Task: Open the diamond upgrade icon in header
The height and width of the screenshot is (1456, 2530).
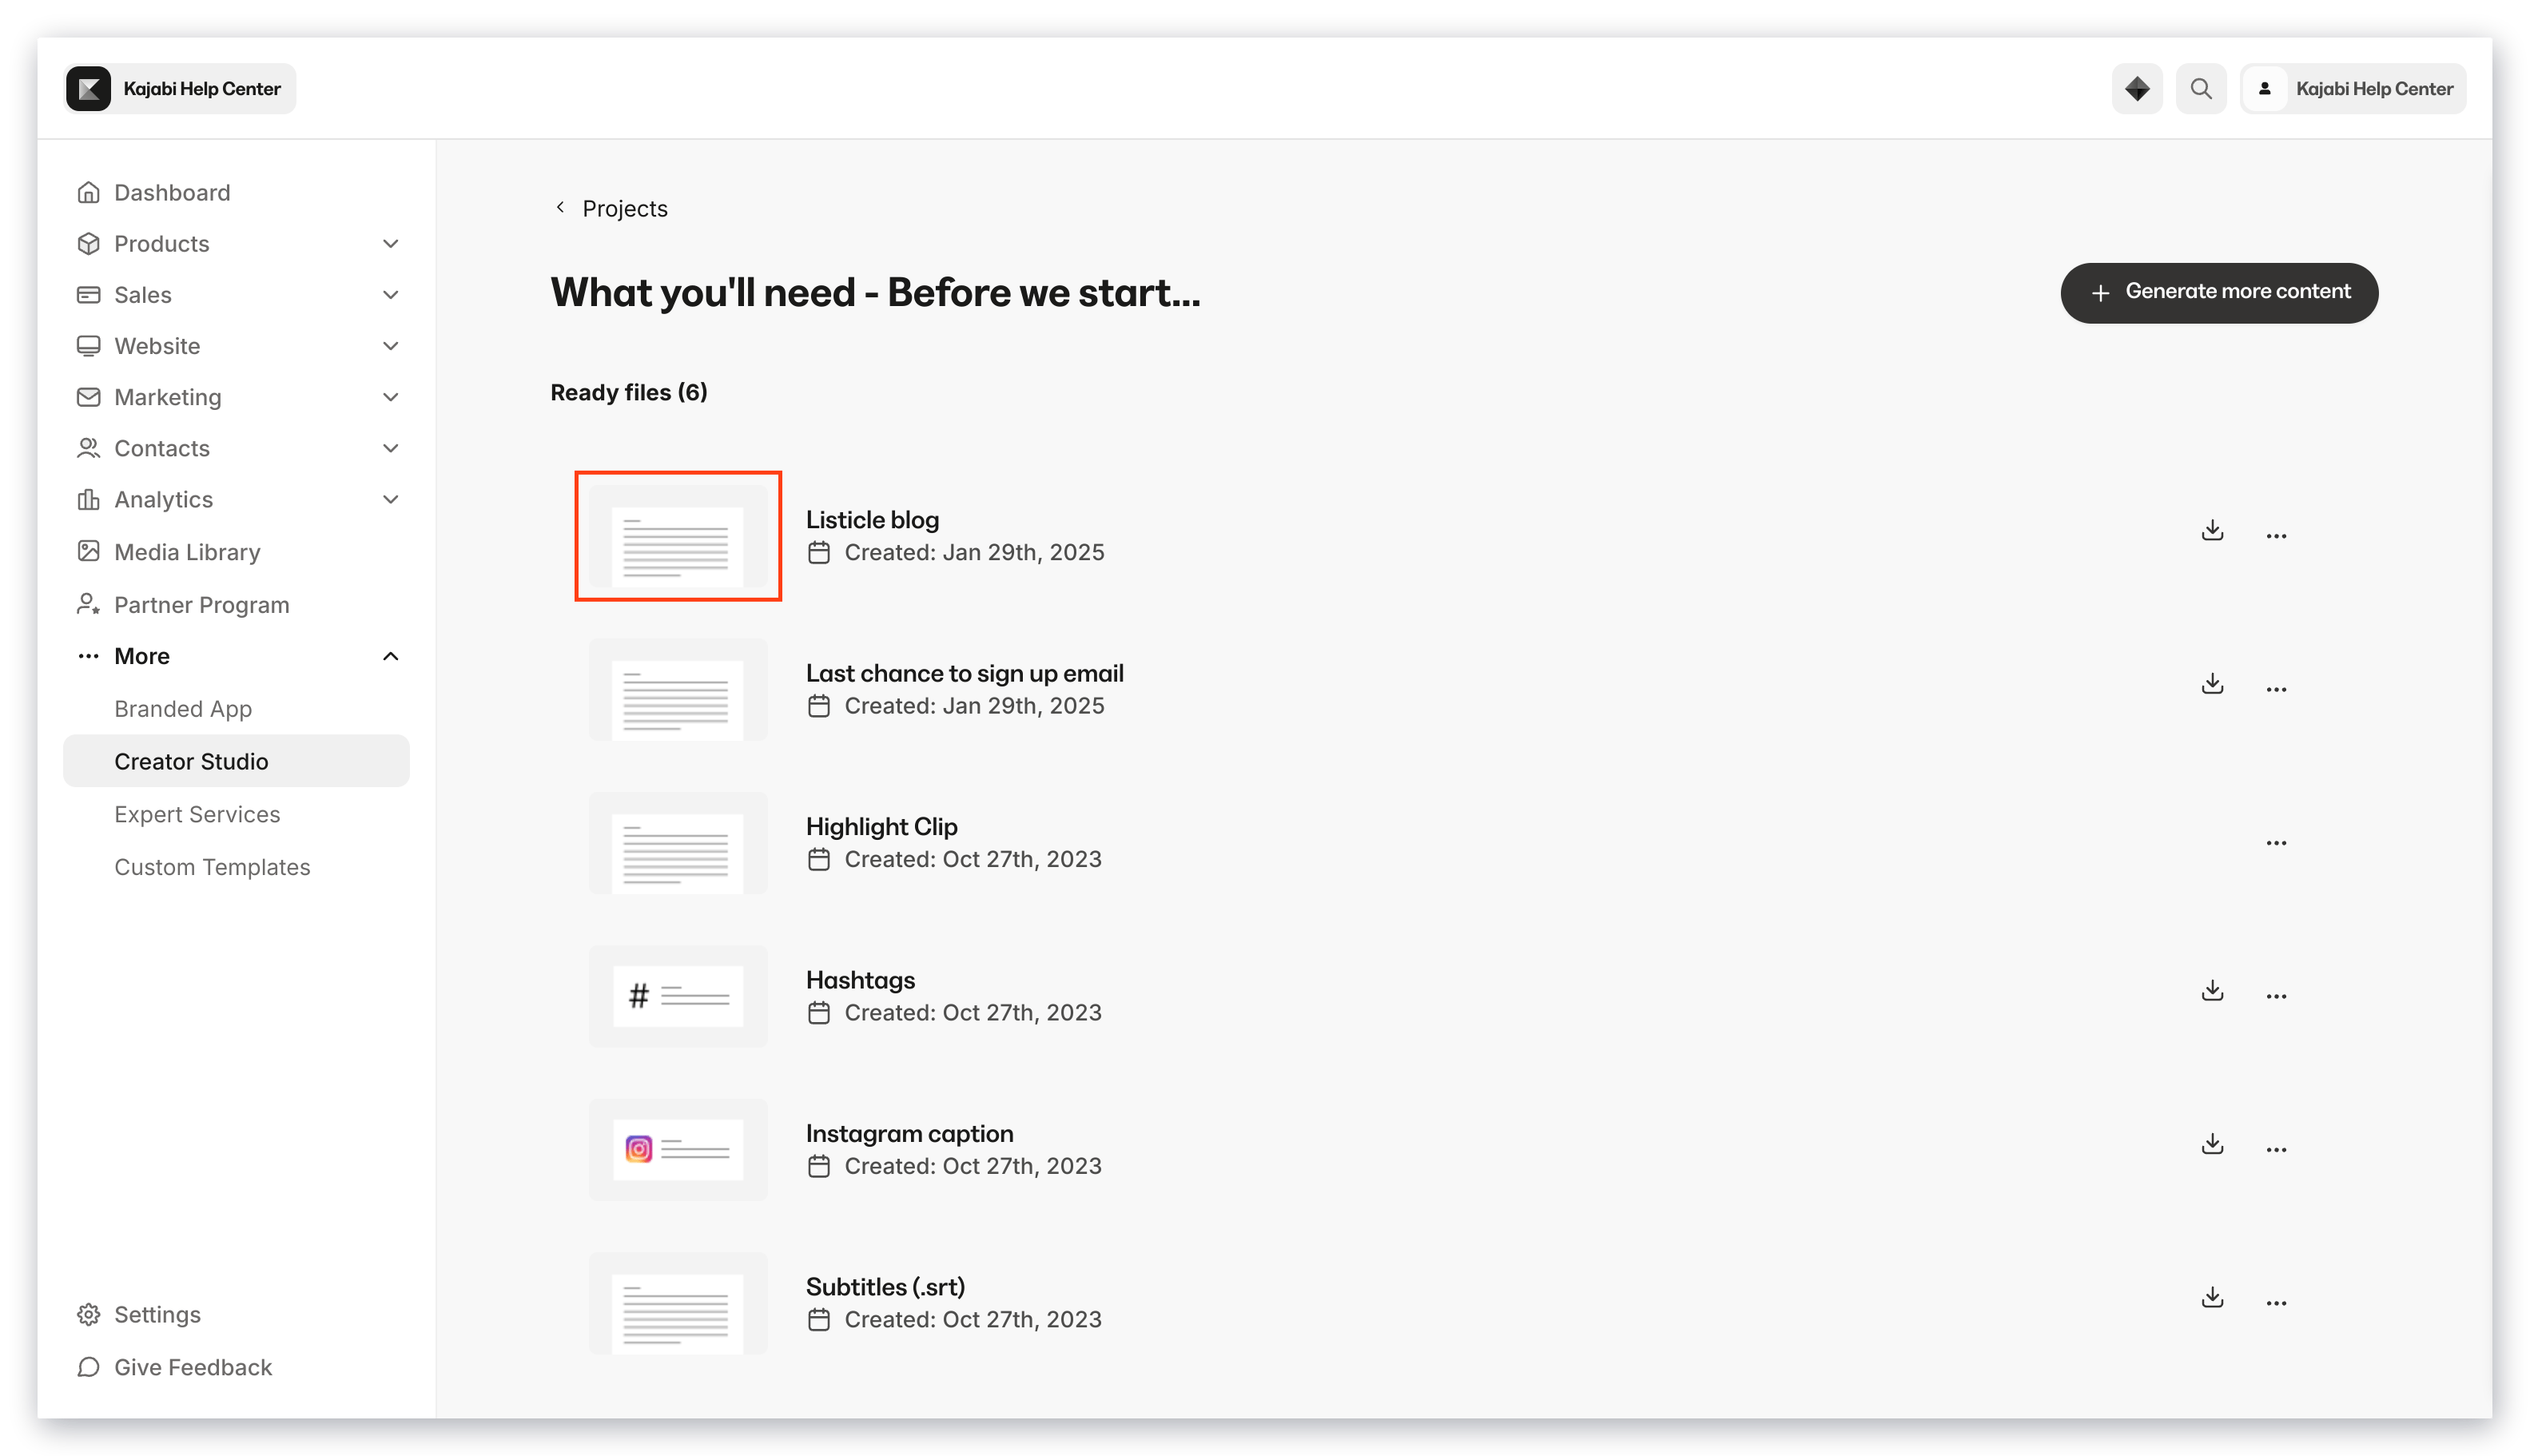Action: pos(2136,89)
